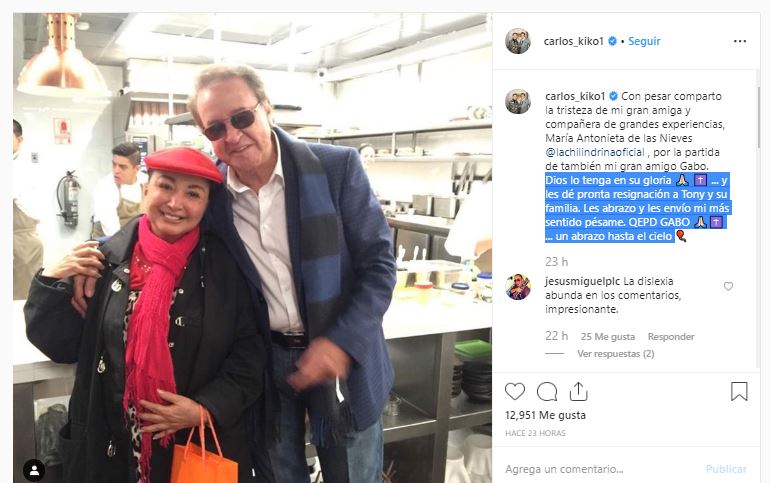
Task: Follow the account with Seguir
Action: pos(644,41)
